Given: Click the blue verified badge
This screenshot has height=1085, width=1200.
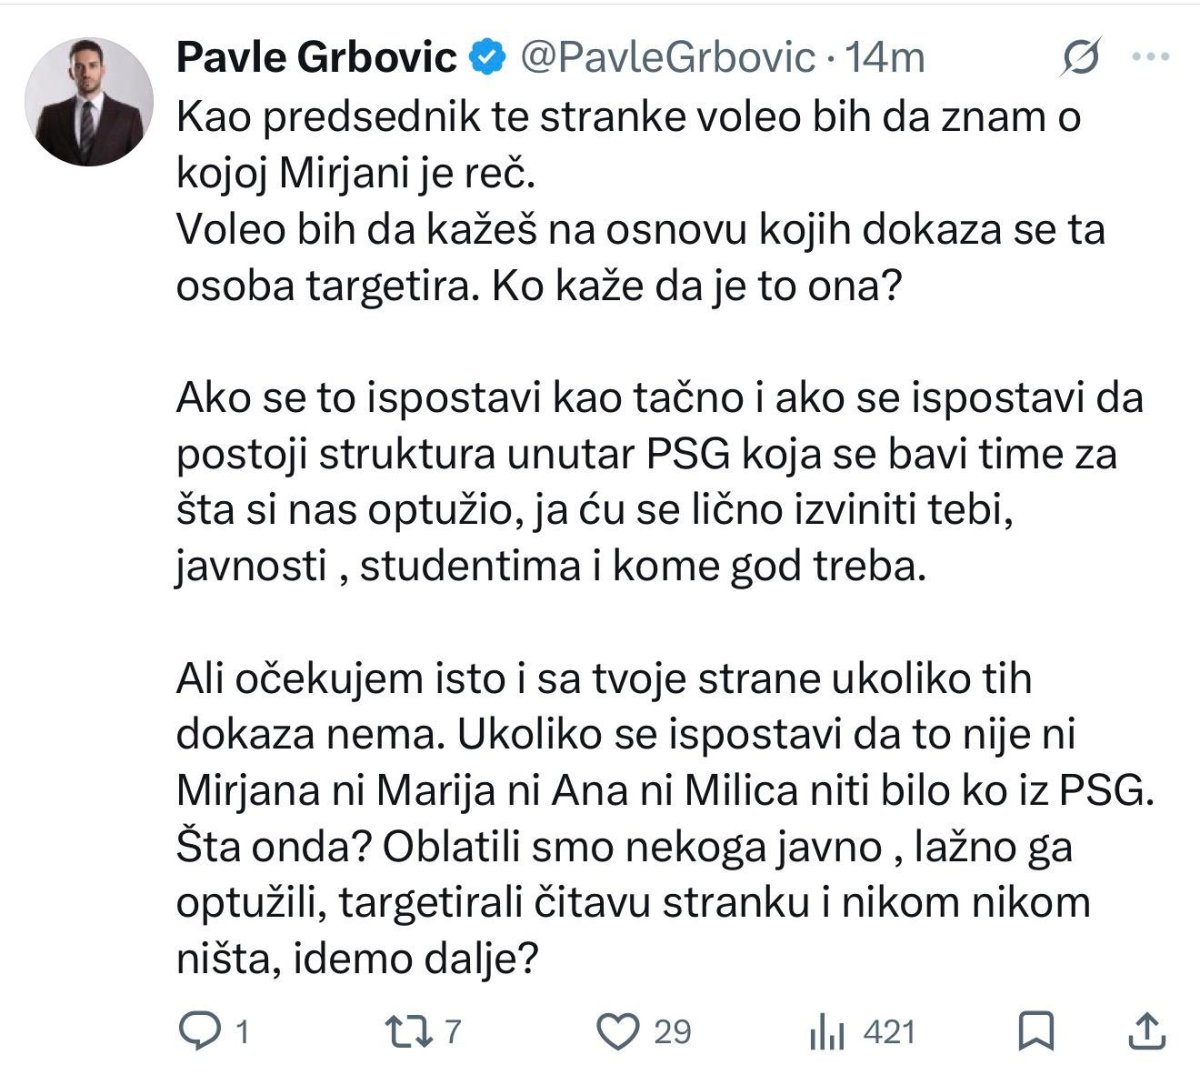Looking at the screenshot, I should click(x=489, y=58).
